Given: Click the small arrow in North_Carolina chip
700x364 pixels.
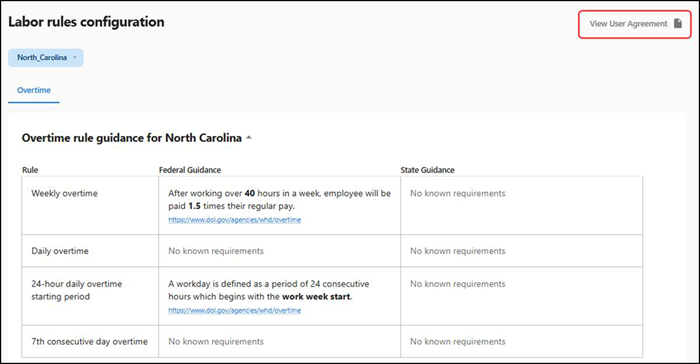Looking at the screenshot, I should point(75,57).
